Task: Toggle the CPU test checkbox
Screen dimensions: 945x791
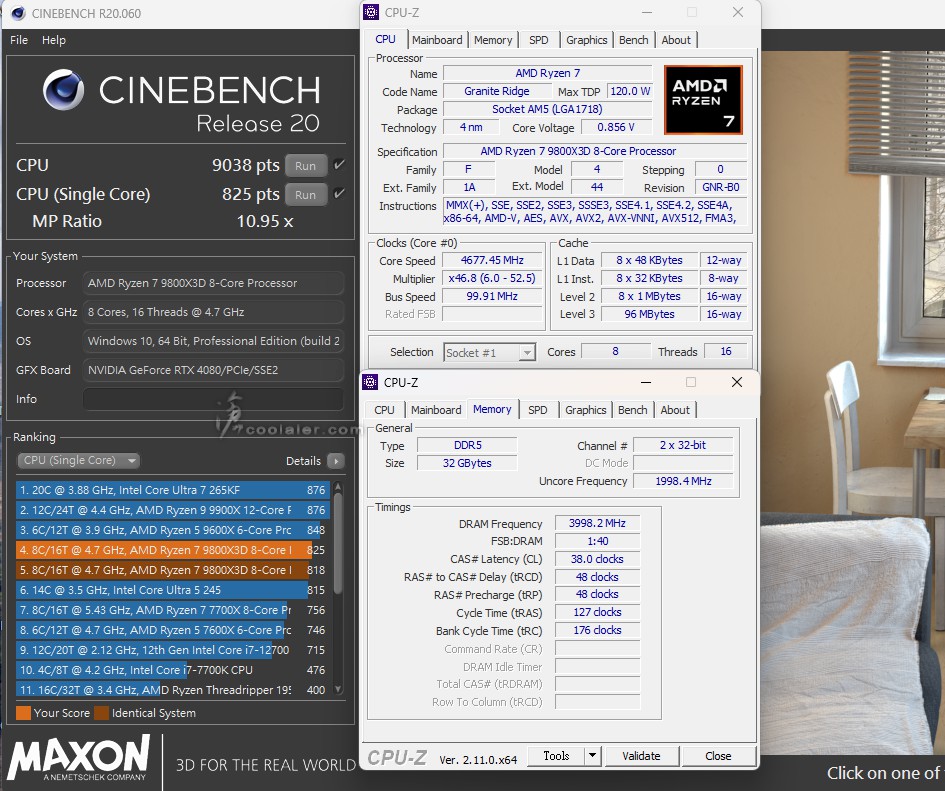Action: pos(339,164)
